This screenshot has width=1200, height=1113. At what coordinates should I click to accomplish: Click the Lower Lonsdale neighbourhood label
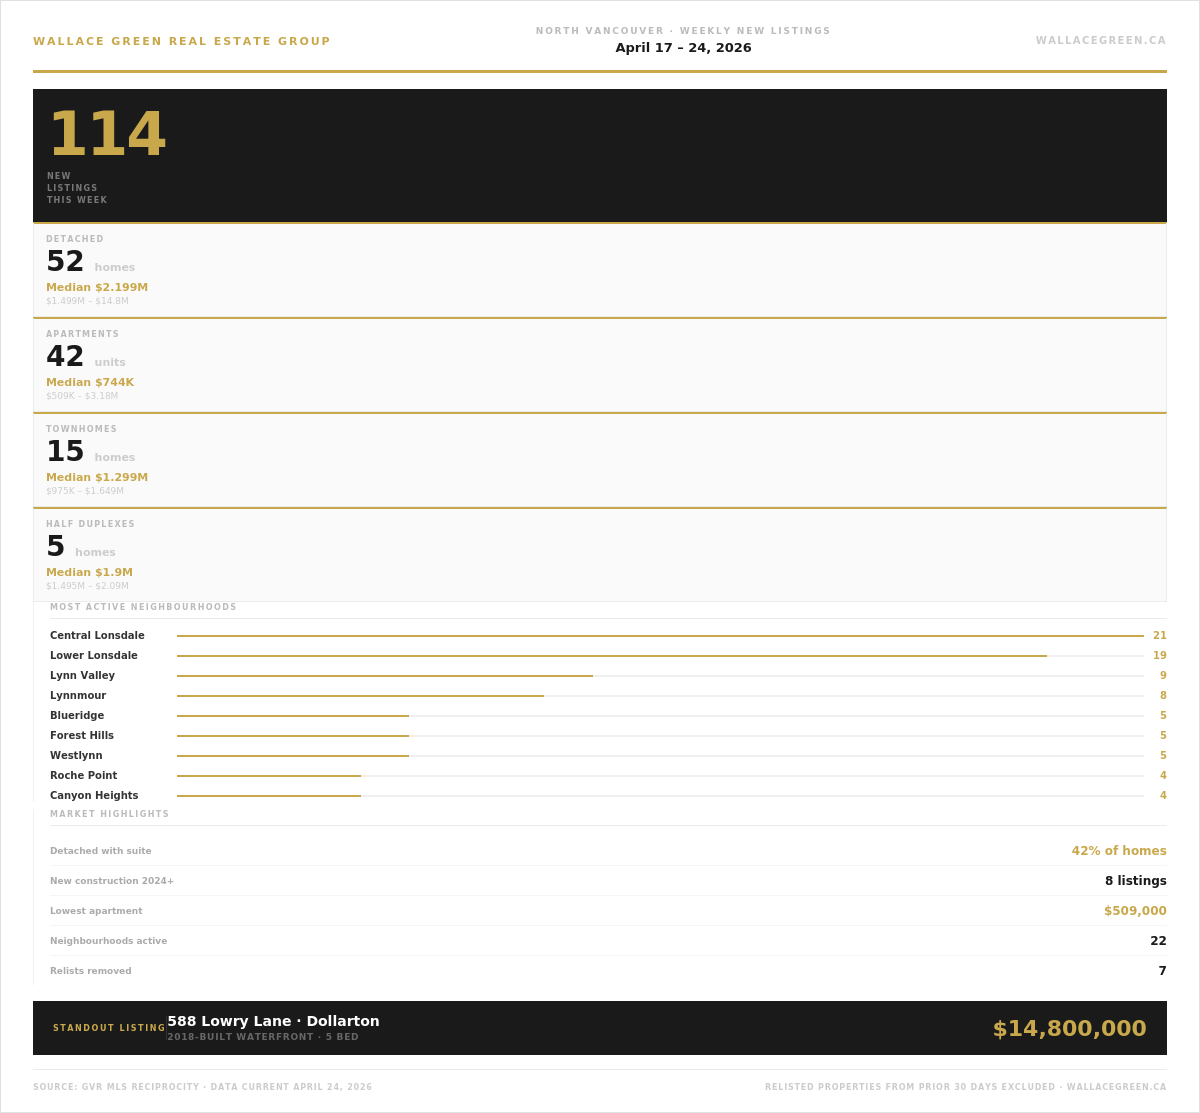click(94, 656)
